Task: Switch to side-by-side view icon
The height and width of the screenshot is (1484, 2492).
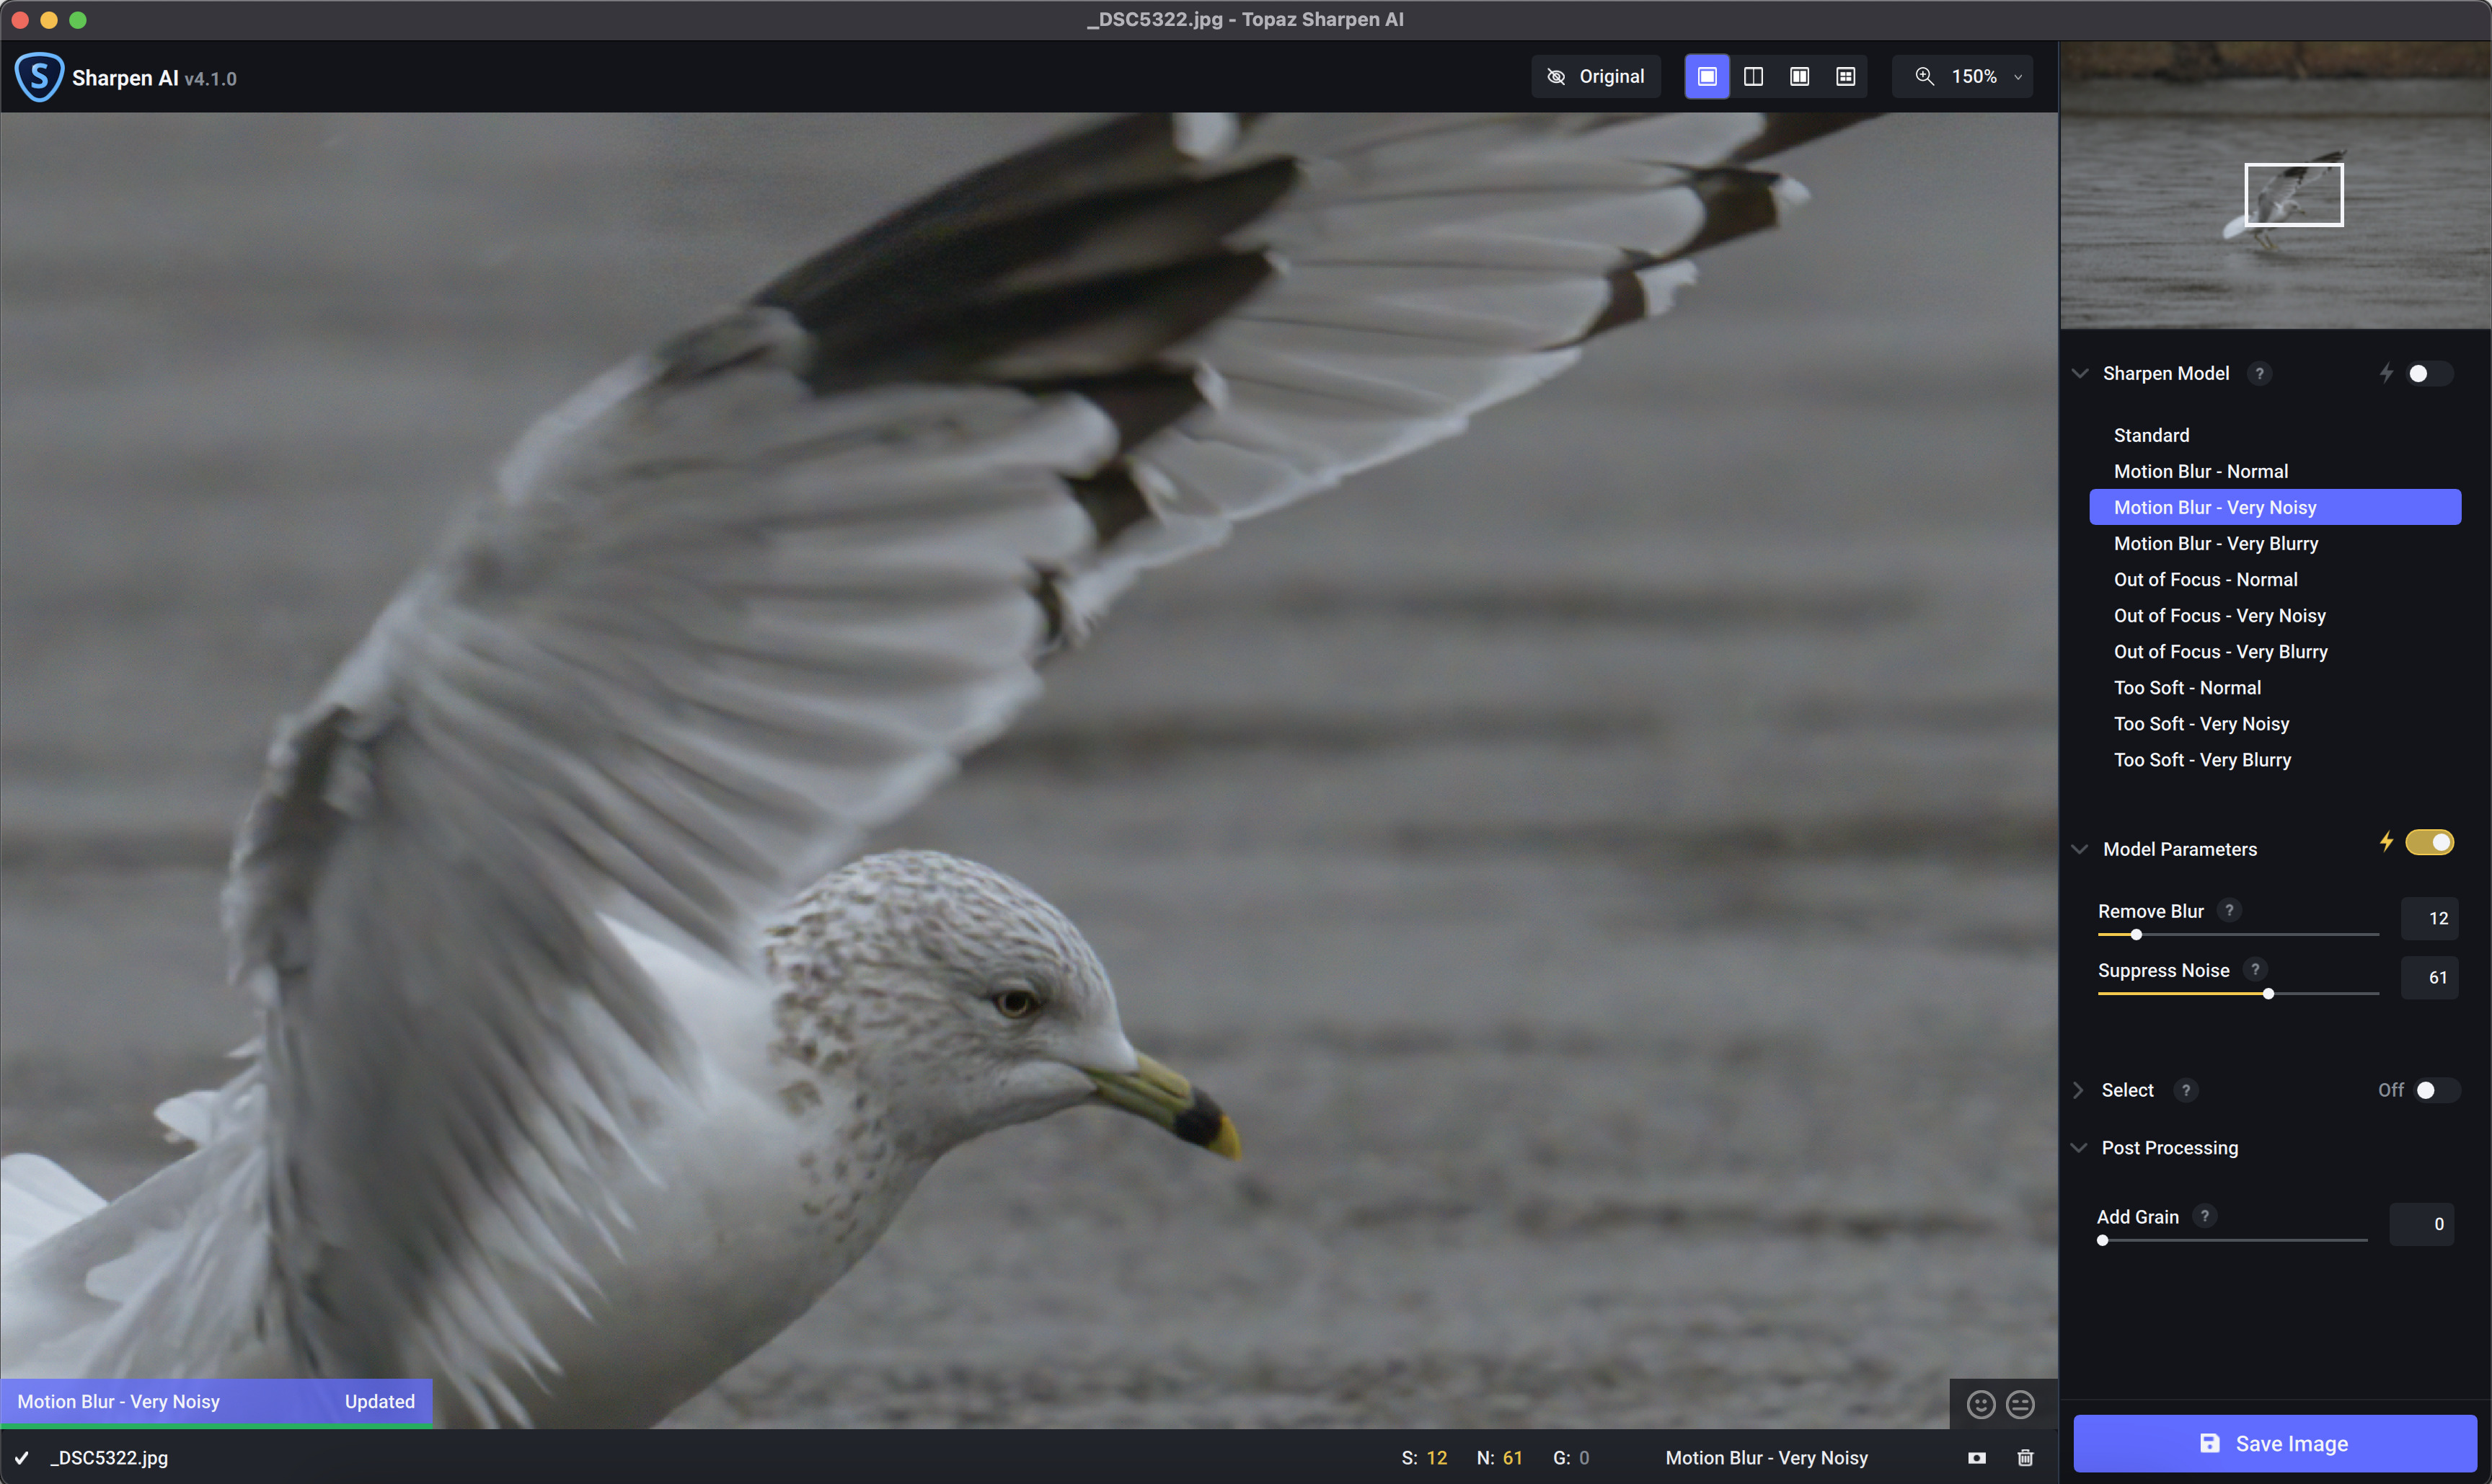Action: (x=1799, y=77)
